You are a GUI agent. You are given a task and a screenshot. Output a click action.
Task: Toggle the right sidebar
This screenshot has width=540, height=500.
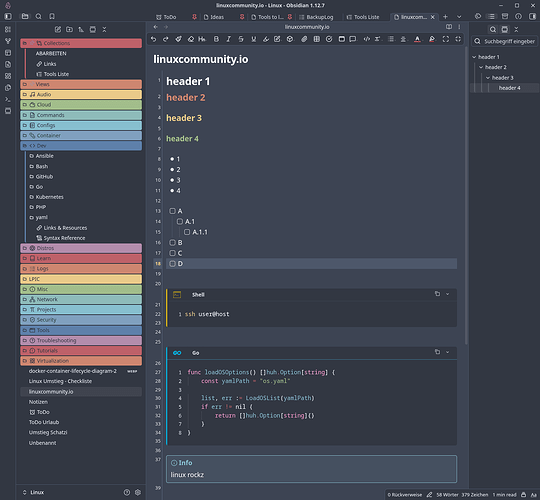pos(532,17)
